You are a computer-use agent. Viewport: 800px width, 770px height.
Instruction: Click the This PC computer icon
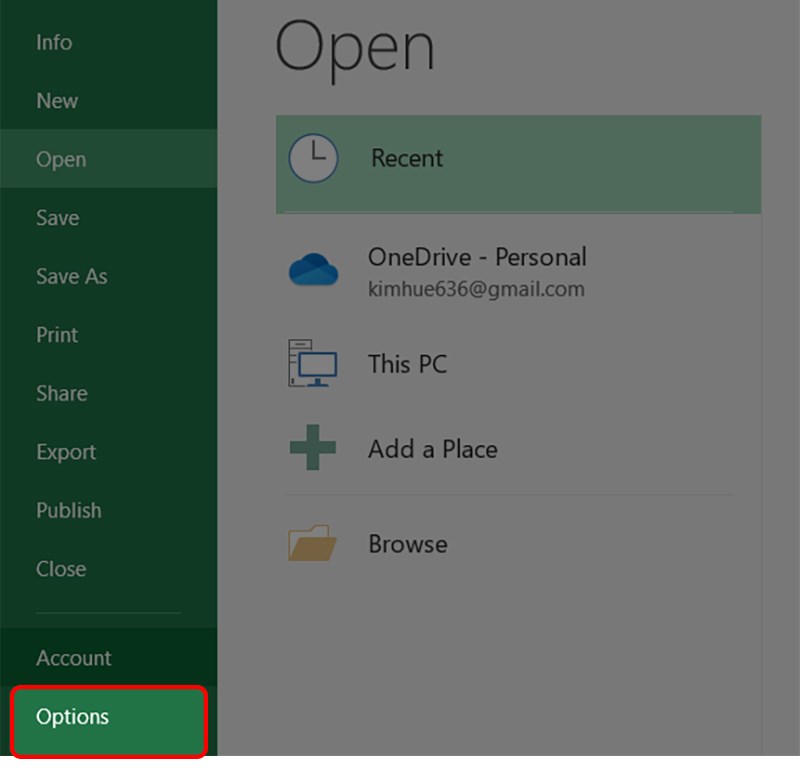coord(312,363)
